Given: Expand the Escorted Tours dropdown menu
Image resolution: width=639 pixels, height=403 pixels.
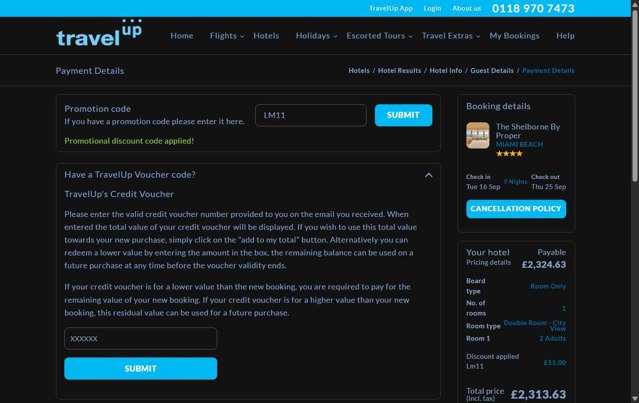Looking at the screenshot, I should [x=379, y=36].
